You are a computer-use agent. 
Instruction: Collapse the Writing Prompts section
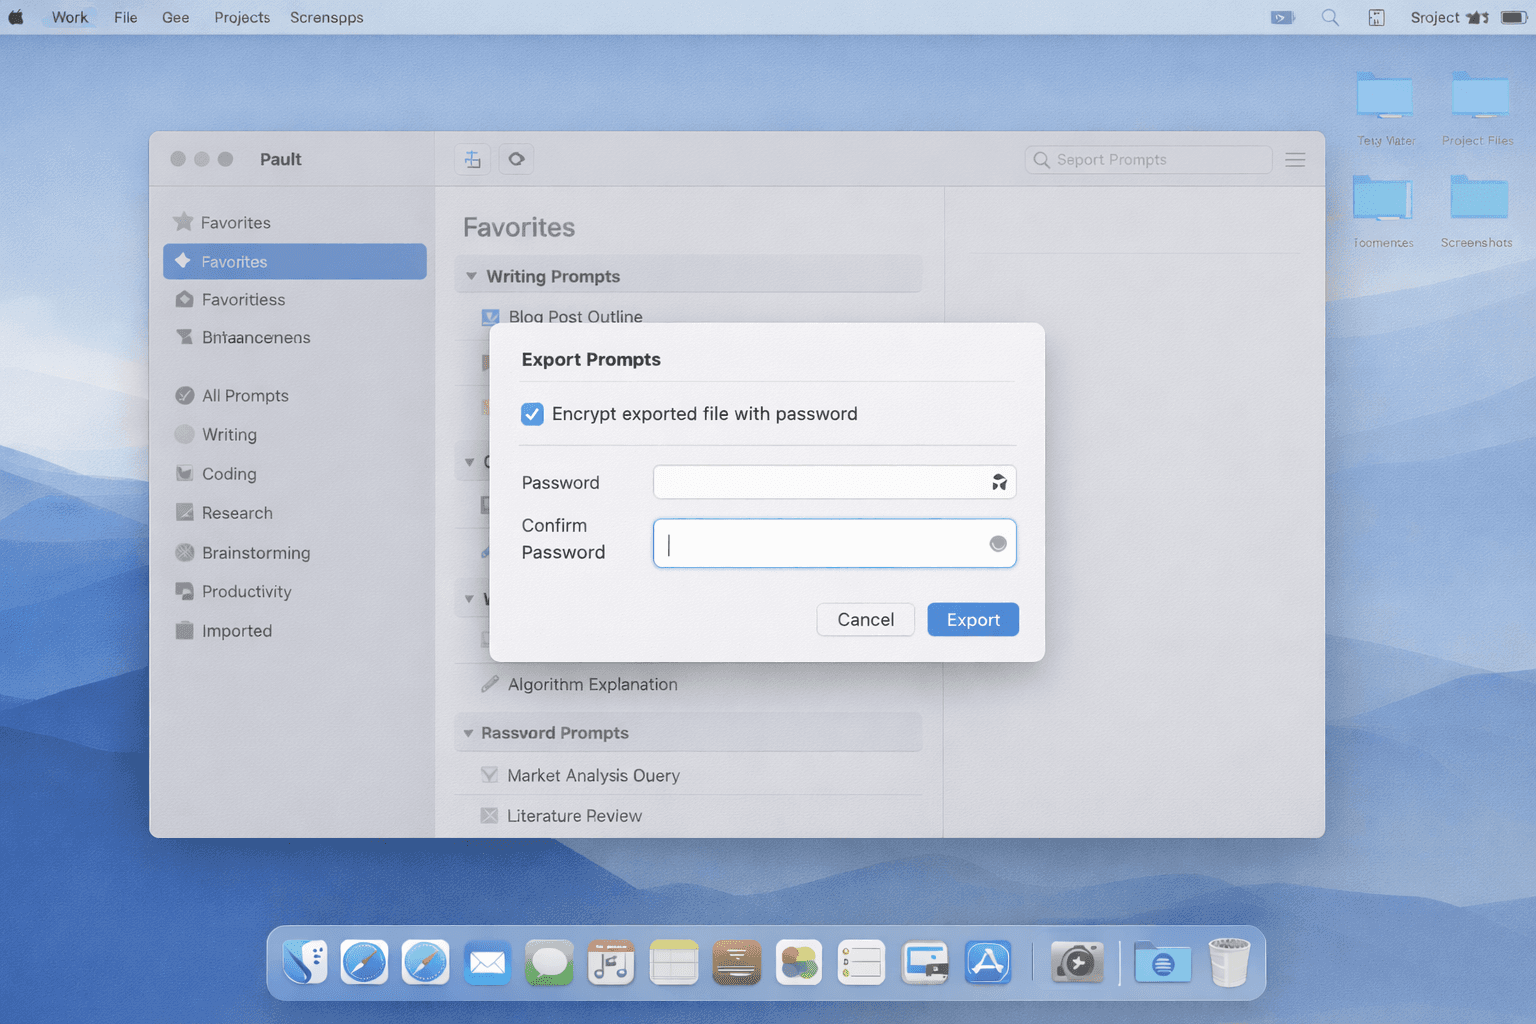[x=471, y=276]
